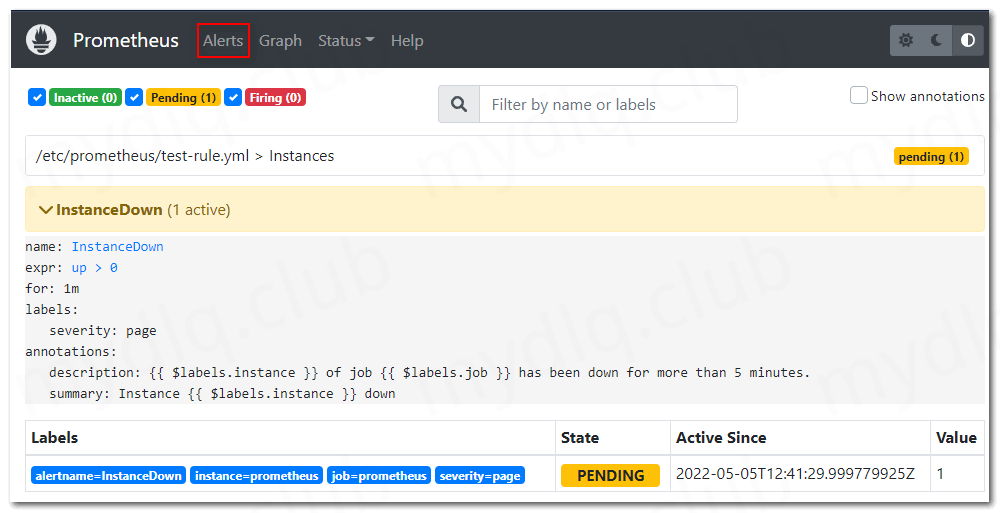Open the Graph page

pyautogui.click(x=280, y=41)
